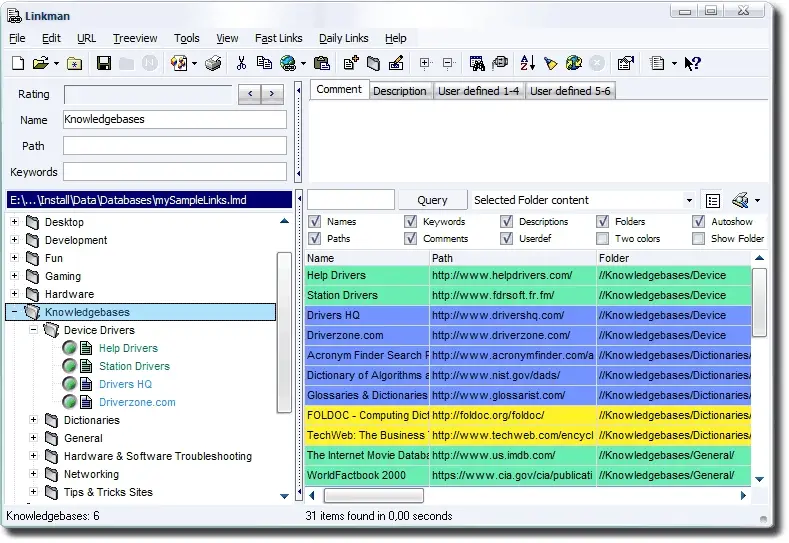
Task: Enable the Two colors checkbox
Action: 603,239
